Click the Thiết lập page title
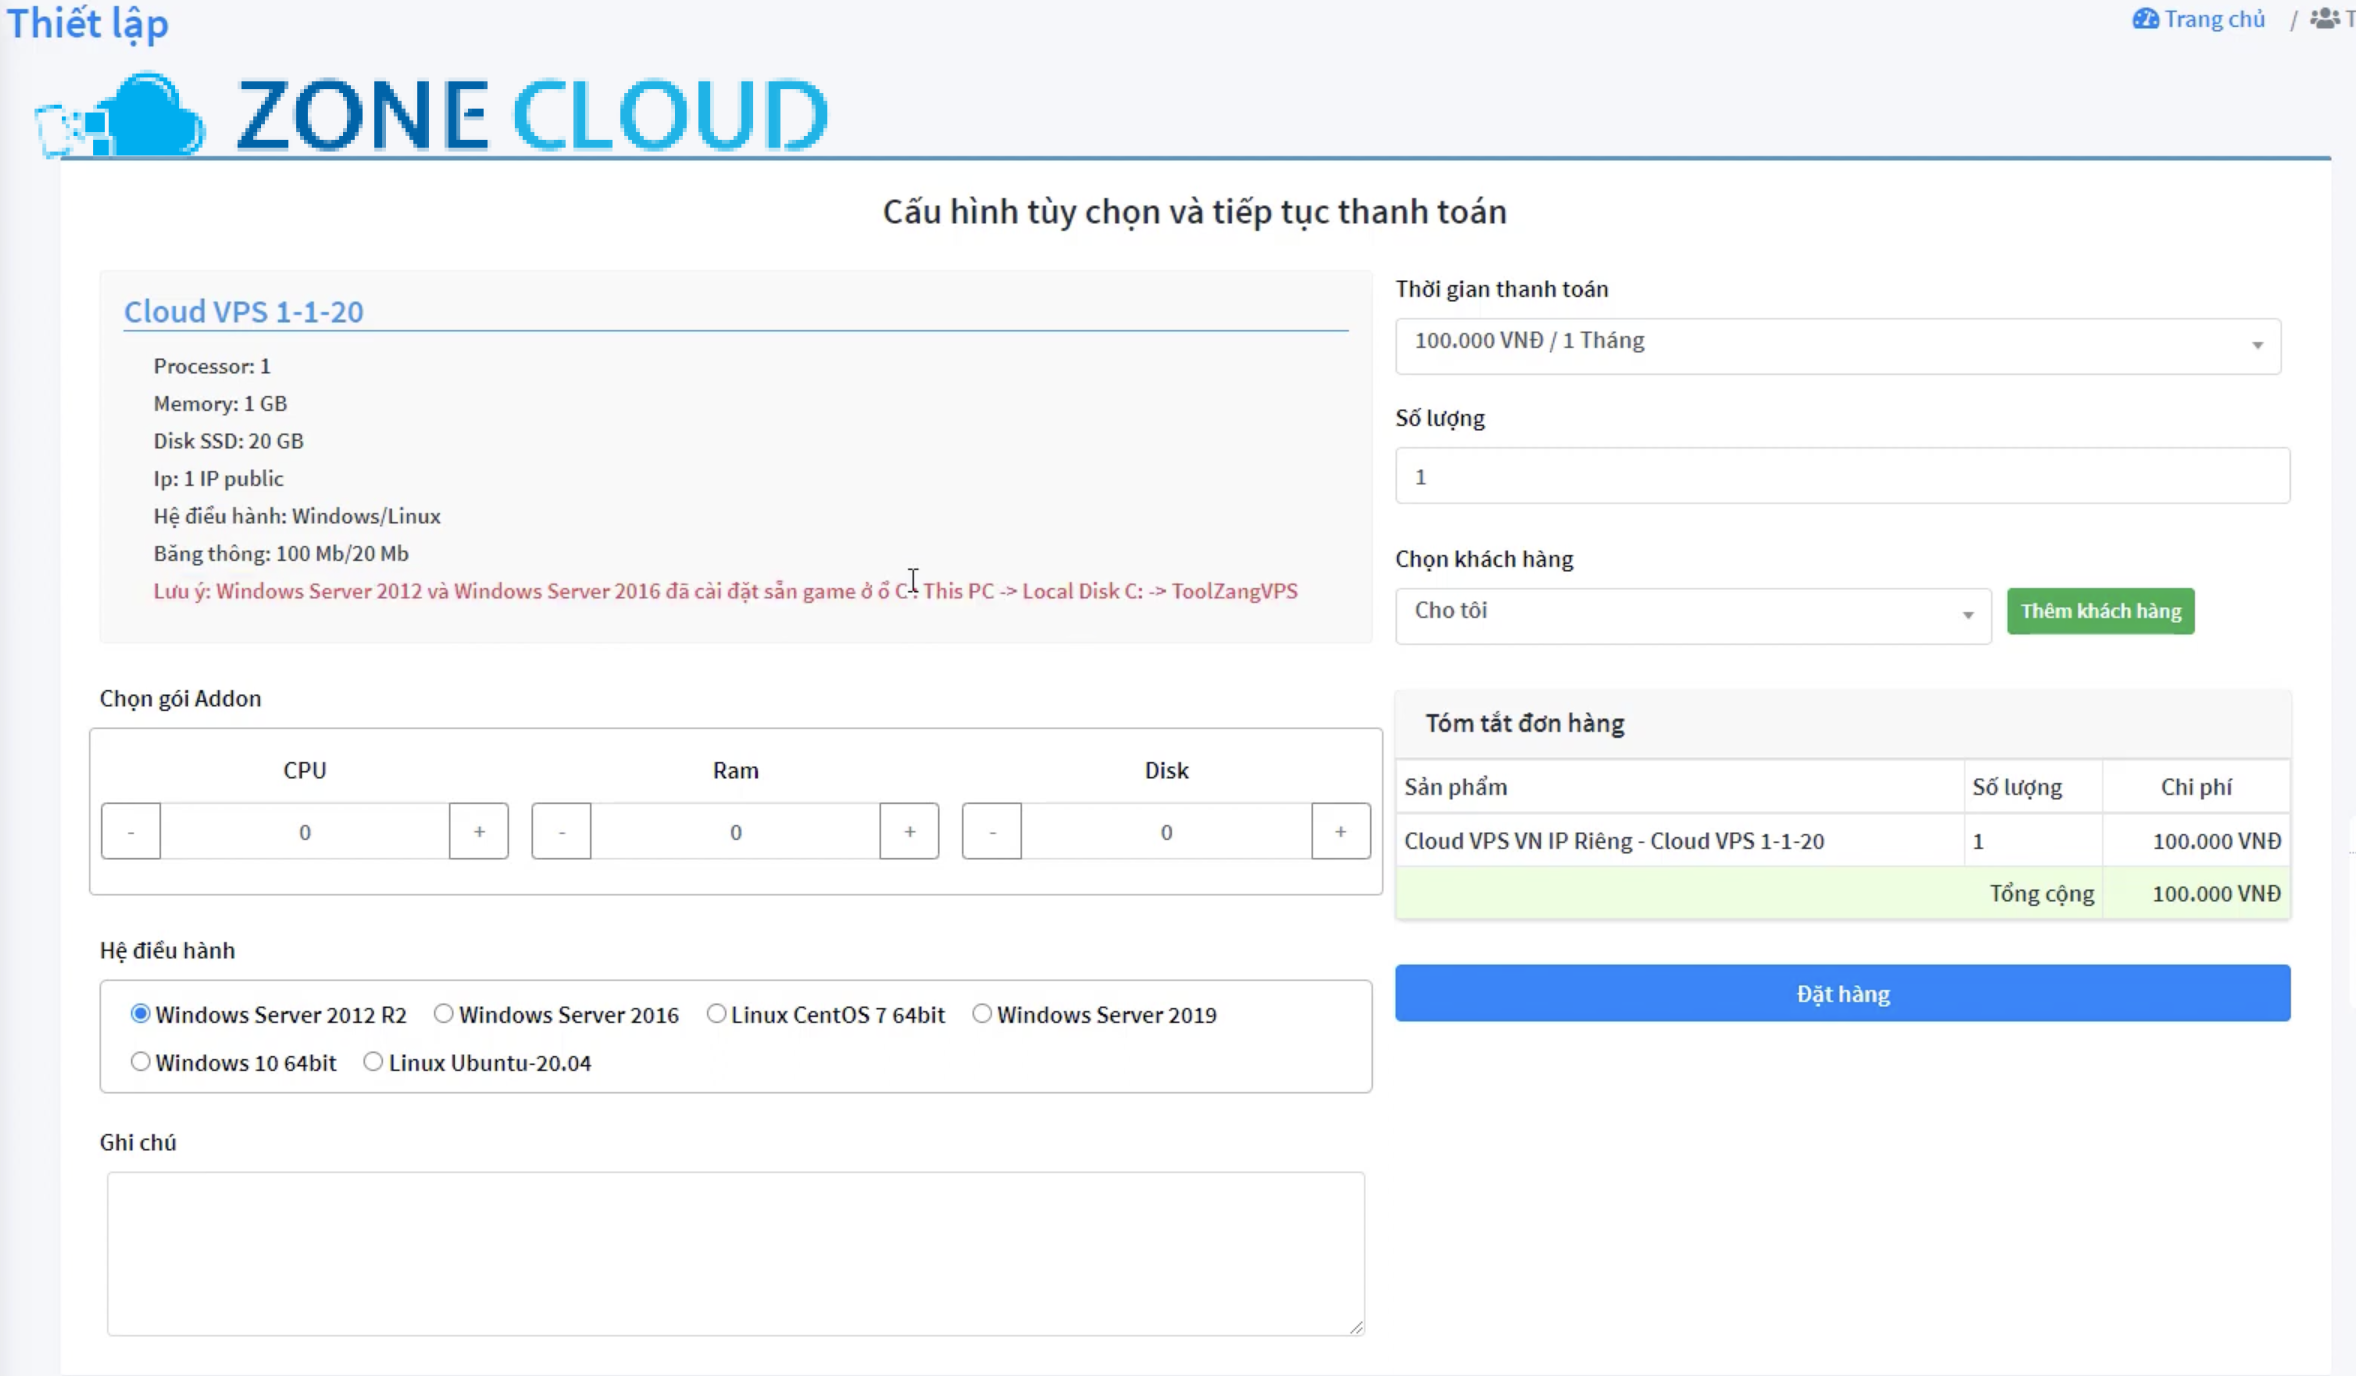The height and width of the screenshot is (1376, 2356). click(x=88, y=23)
